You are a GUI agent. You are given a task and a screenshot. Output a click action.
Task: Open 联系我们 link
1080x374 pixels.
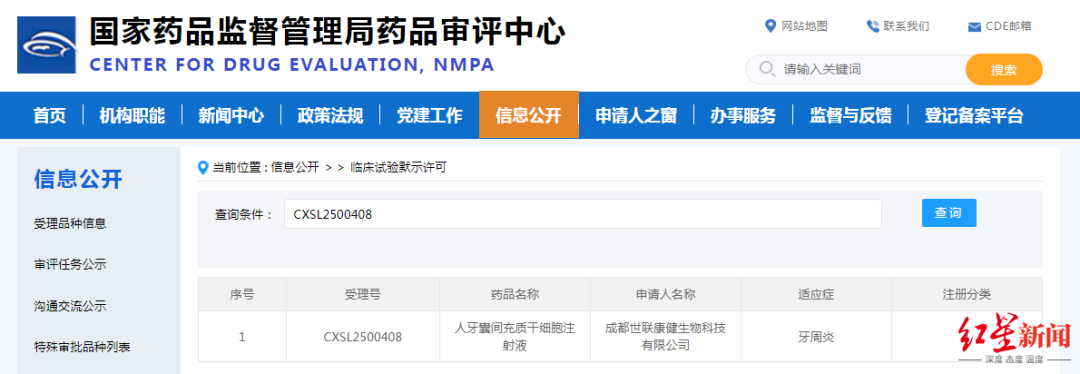pyautogui.click(x=906, y=26)
